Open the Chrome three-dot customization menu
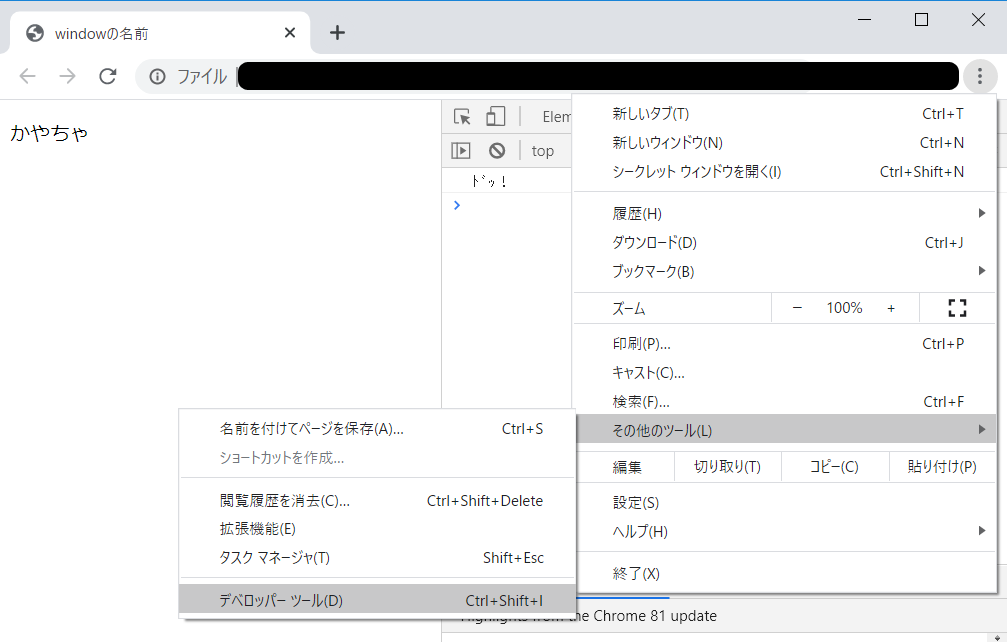The height and width of the screenshot is (642, 1007). pos(981,76)
